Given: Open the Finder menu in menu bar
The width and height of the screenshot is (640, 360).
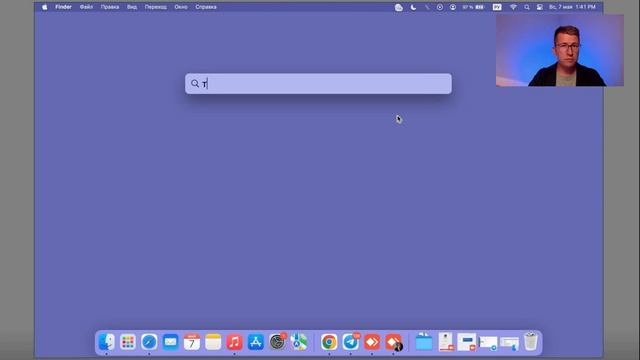Looking at the screenshot, I should pyautogui.click(x=63, y=7).
